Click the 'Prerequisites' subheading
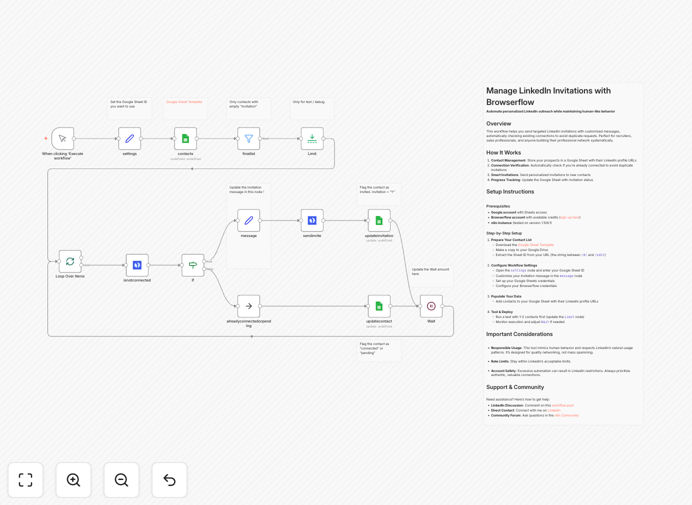This screenshot has height=505, width=692. coord(498,206)
